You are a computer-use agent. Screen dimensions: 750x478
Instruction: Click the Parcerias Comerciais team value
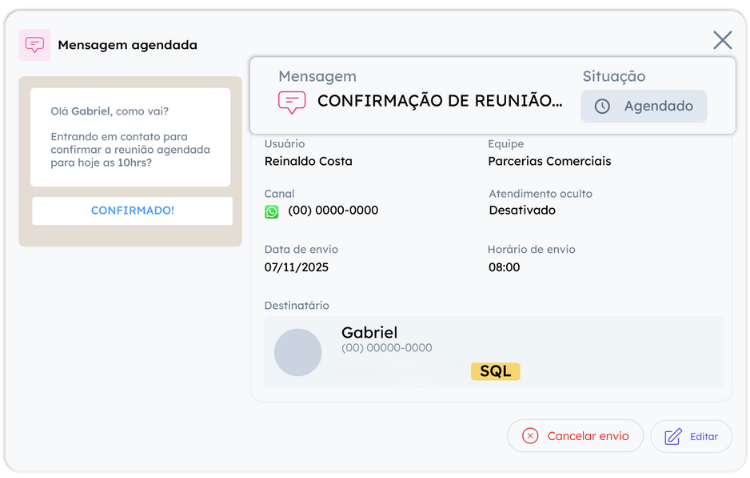(549, 161)
